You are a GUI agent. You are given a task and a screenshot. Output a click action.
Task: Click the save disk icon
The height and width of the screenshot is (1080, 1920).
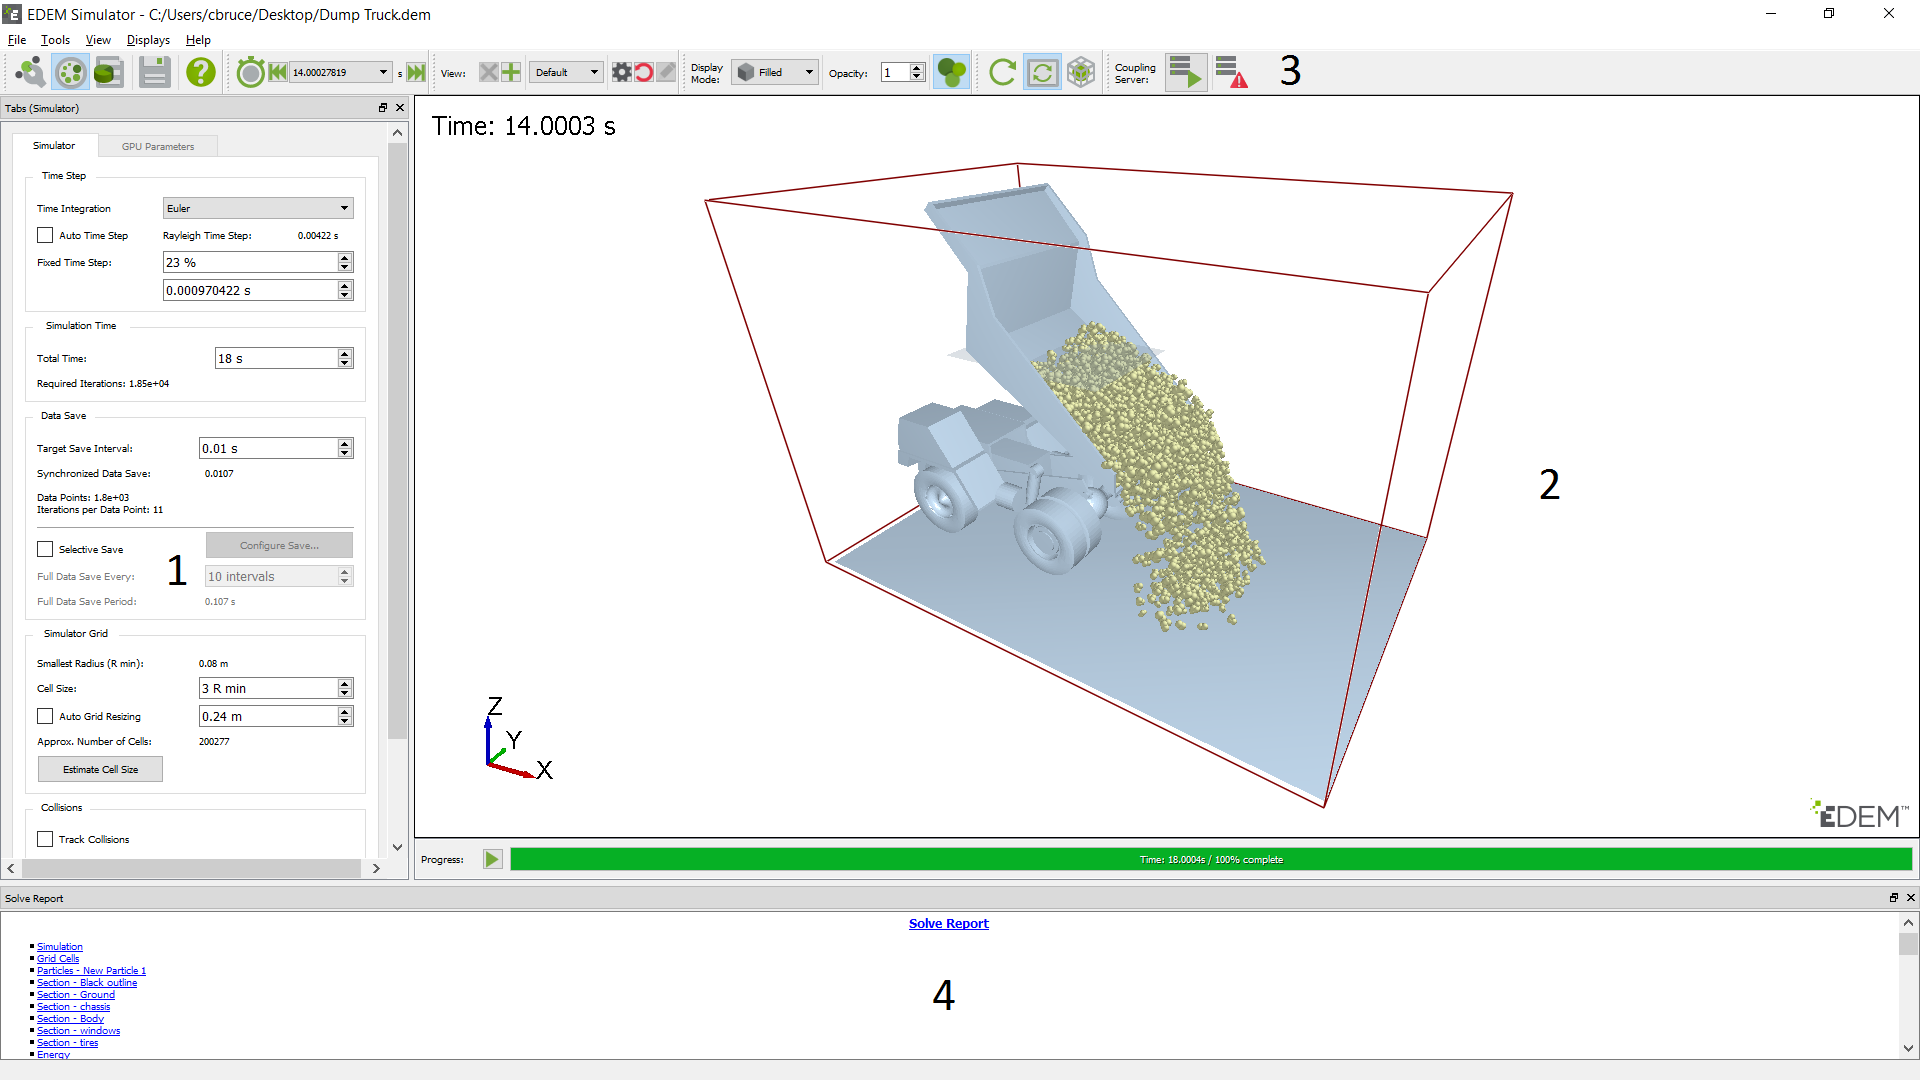click(154, 72)
